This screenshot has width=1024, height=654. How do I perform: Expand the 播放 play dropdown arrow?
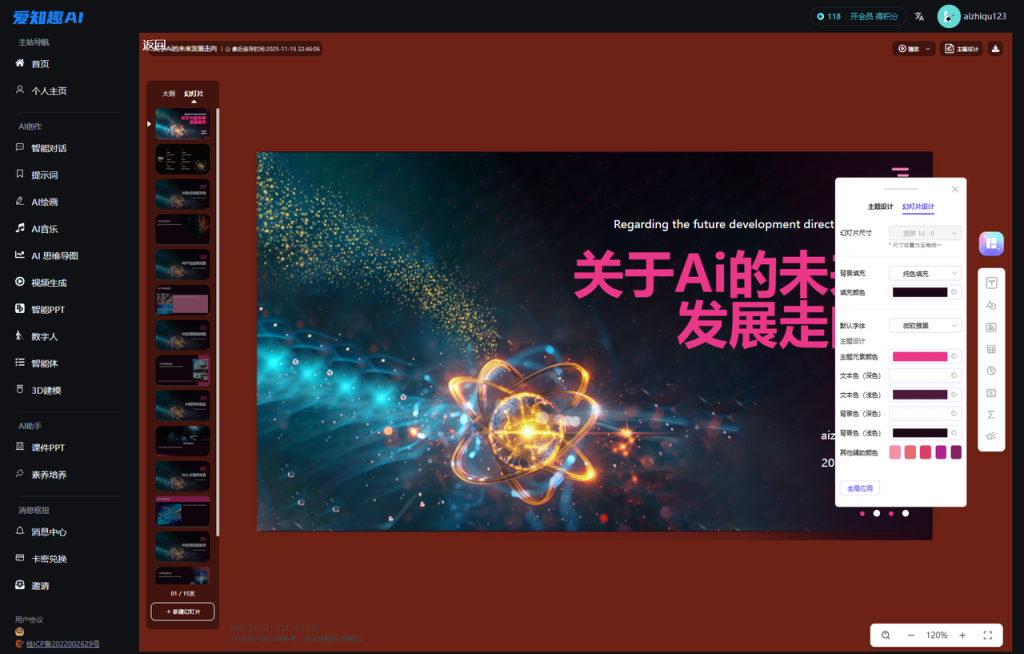[927, 49]
